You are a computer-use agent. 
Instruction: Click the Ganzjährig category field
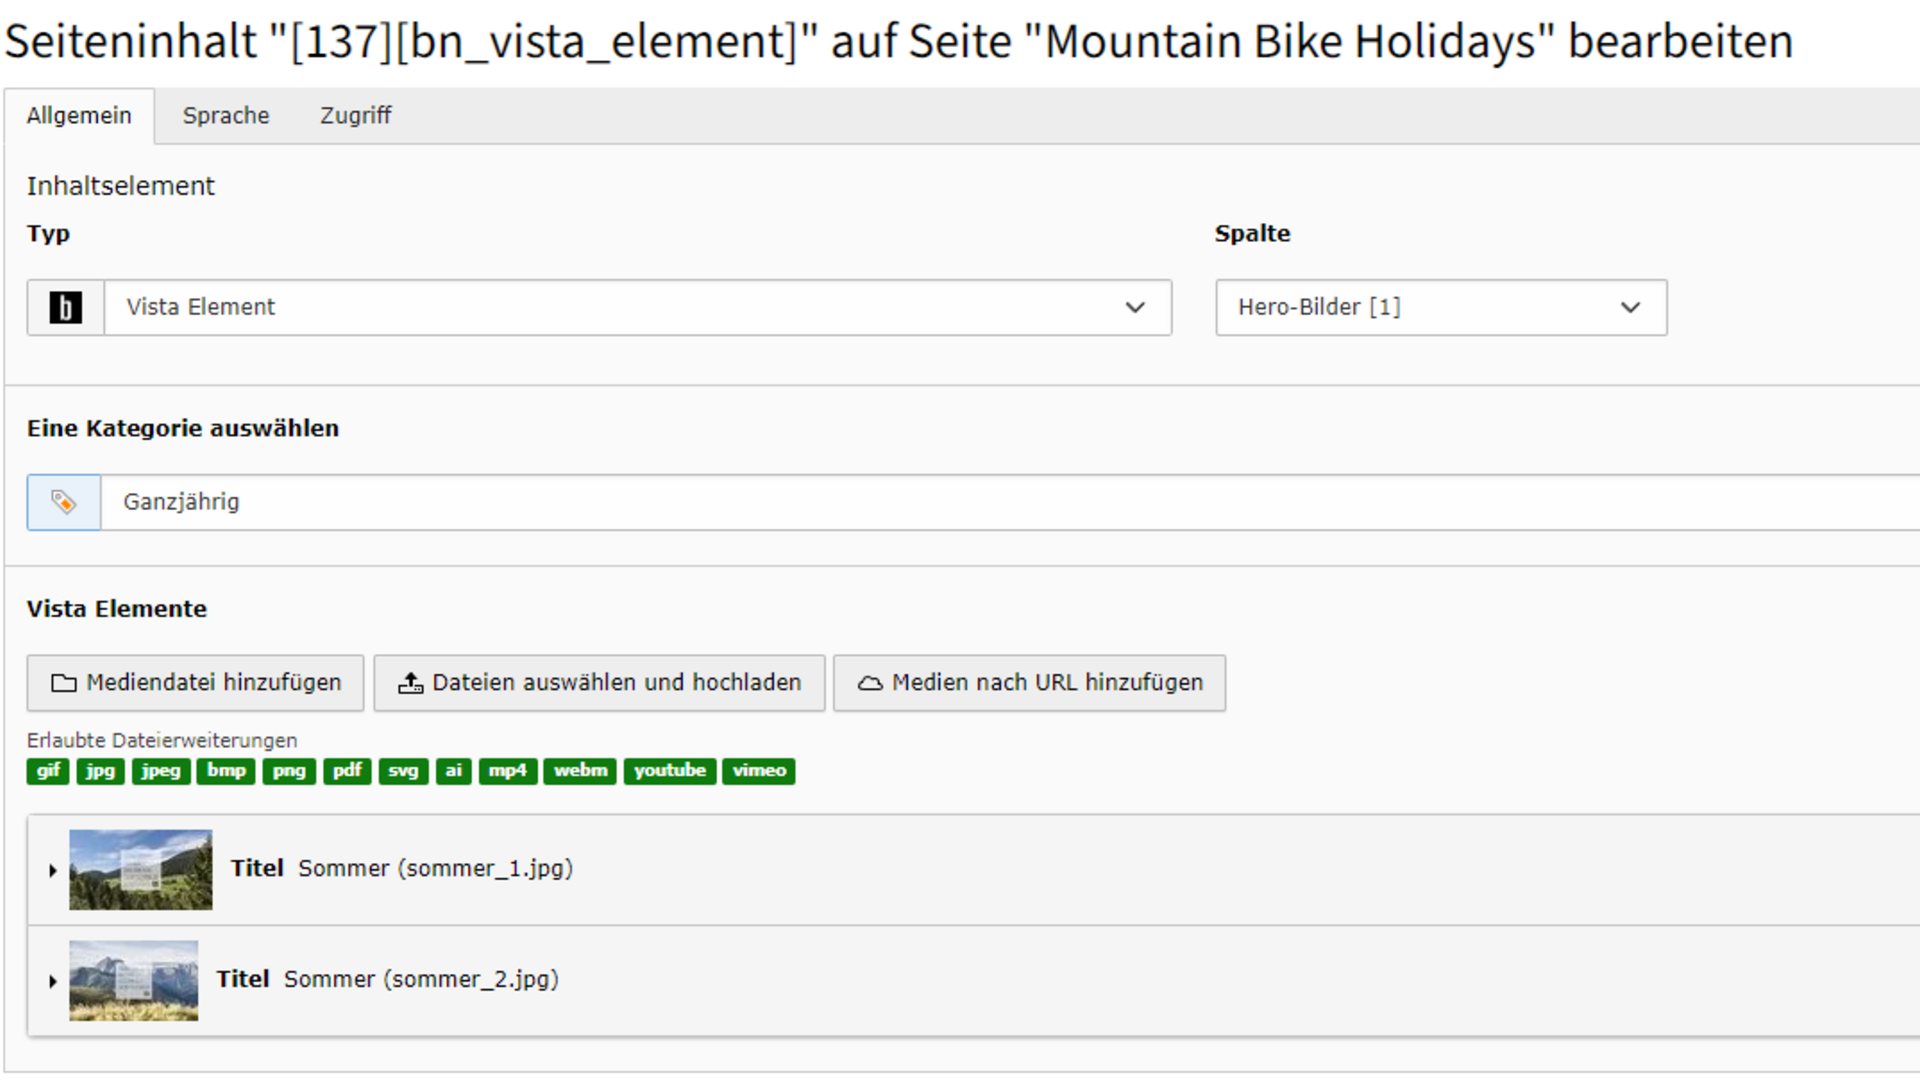(x=1000, y=502)
